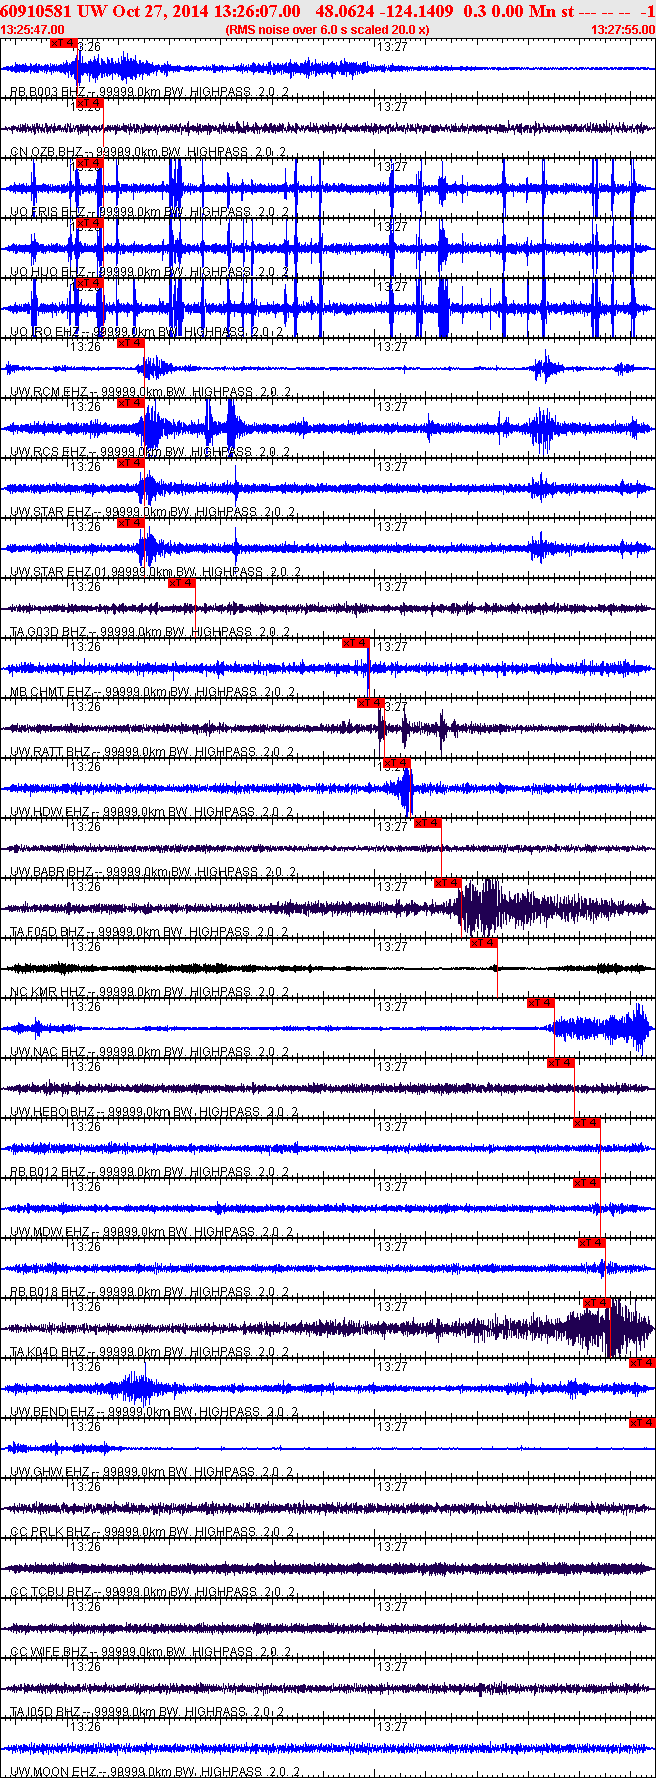Click the event ID 60910581 in the header
The height and width of the screenshot is (1778, 656).
[37, 11]
